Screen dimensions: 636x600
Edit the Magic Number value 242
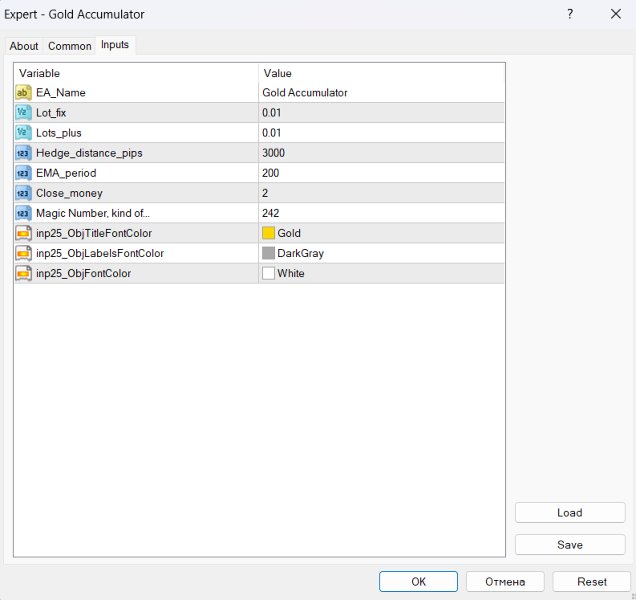click(381, 213)
